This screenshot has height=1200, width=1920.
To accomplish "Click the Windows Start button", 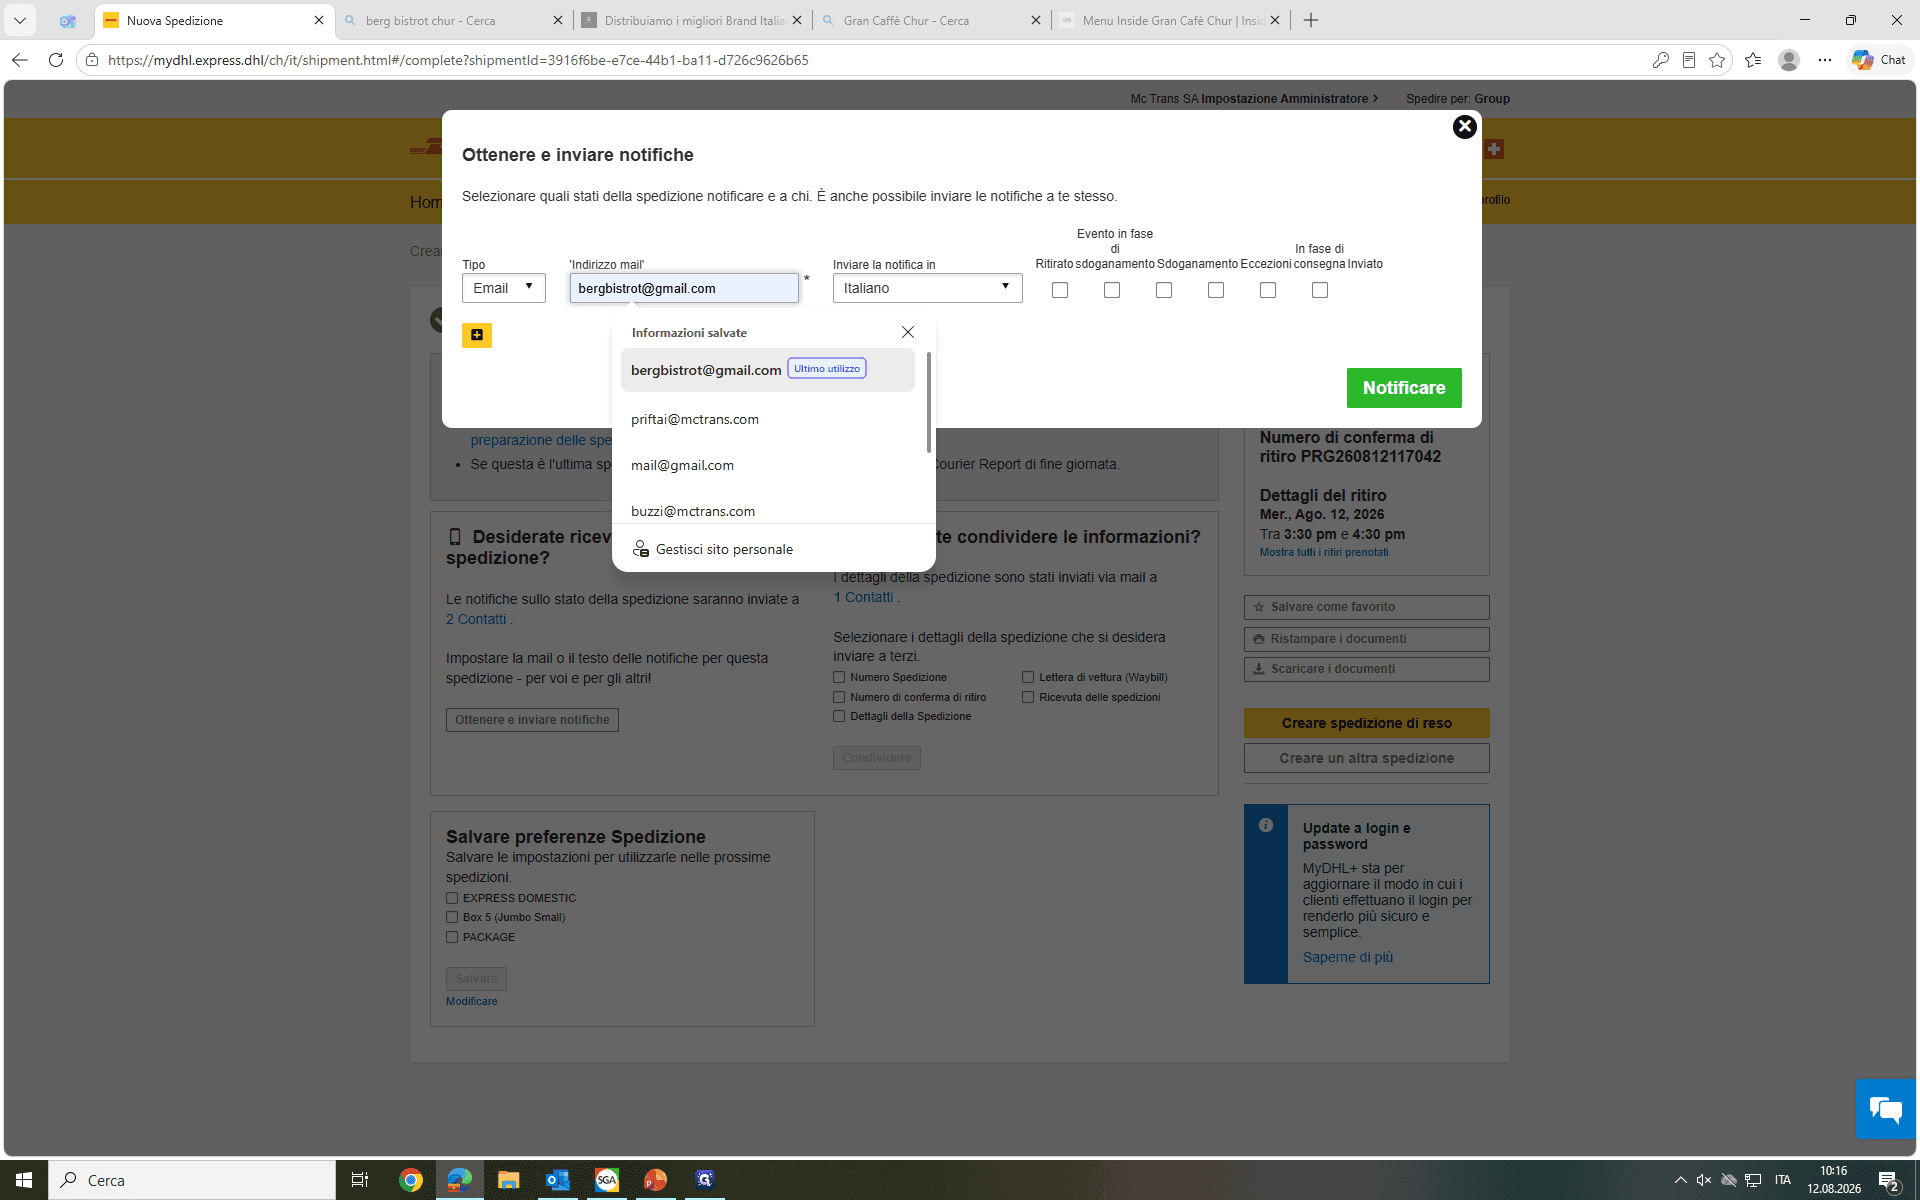I will [x=24, y=1180].
